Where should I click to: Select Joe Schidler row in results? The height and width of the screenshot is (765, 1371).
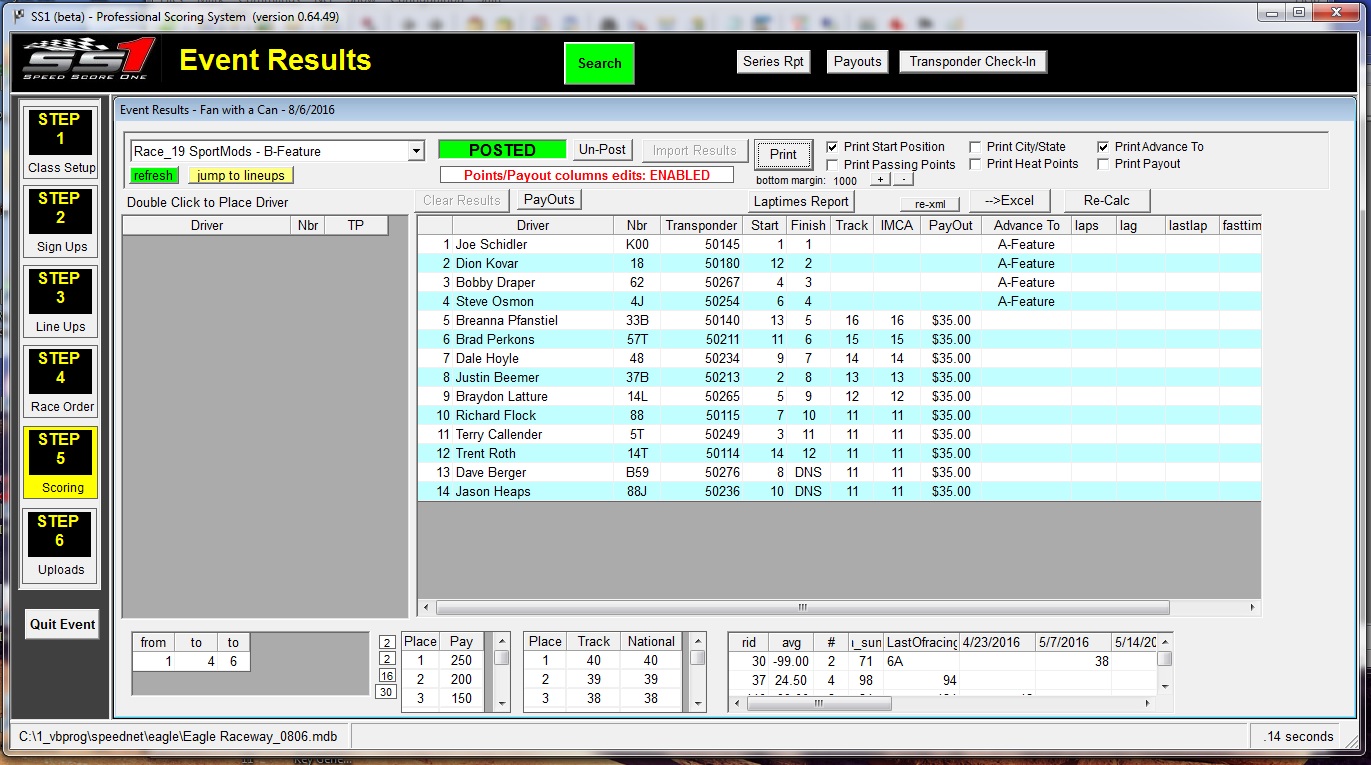[x=491, y=245]
